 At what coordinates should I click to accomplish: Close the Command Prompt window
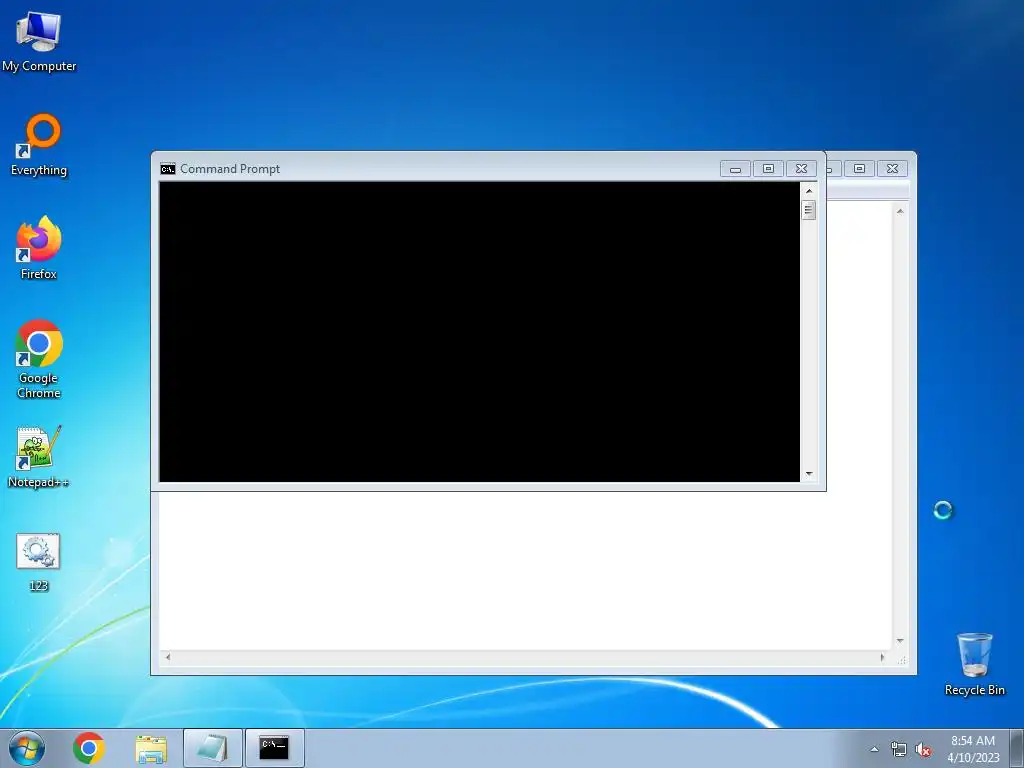(x=801, y=169)
